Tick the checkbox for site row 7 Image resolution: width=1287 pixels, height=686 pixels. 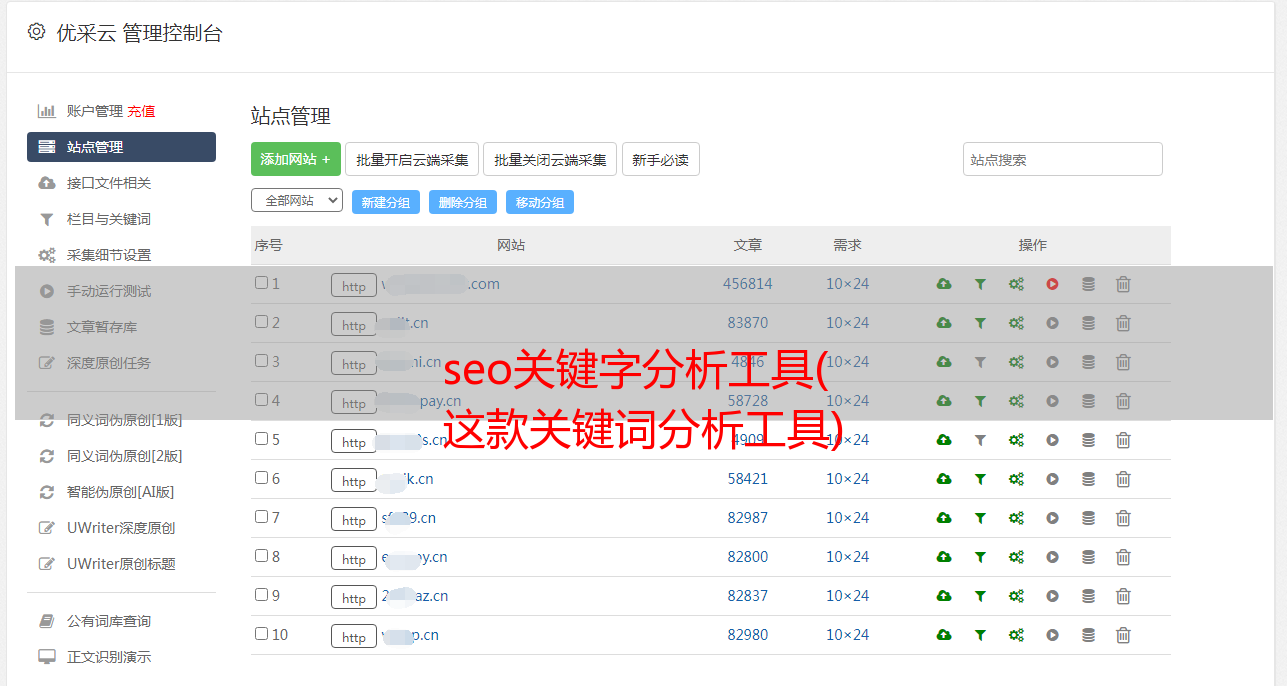[x=261, y=517]
